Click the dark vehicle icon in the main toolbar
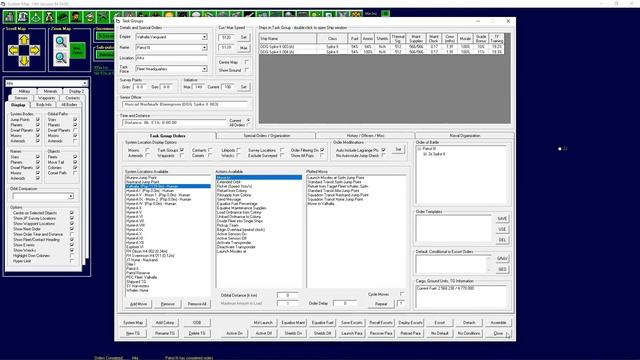 63,17
